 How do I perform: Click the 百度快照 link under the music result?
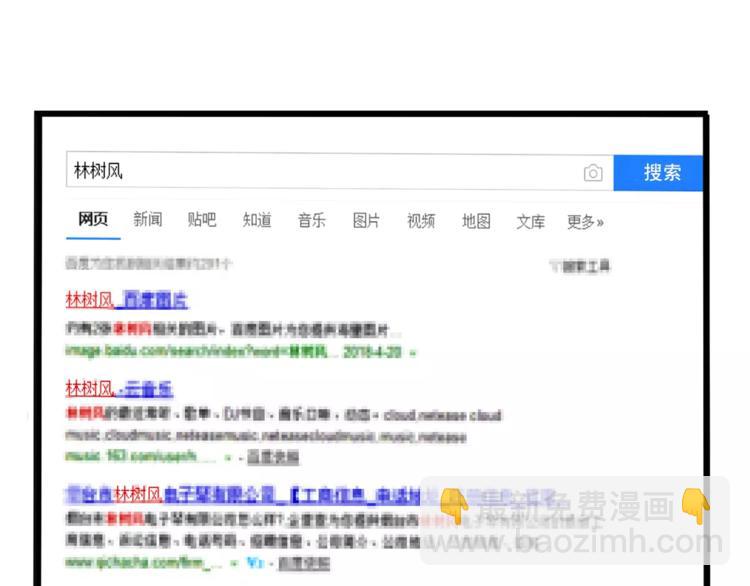click(273, 457)
